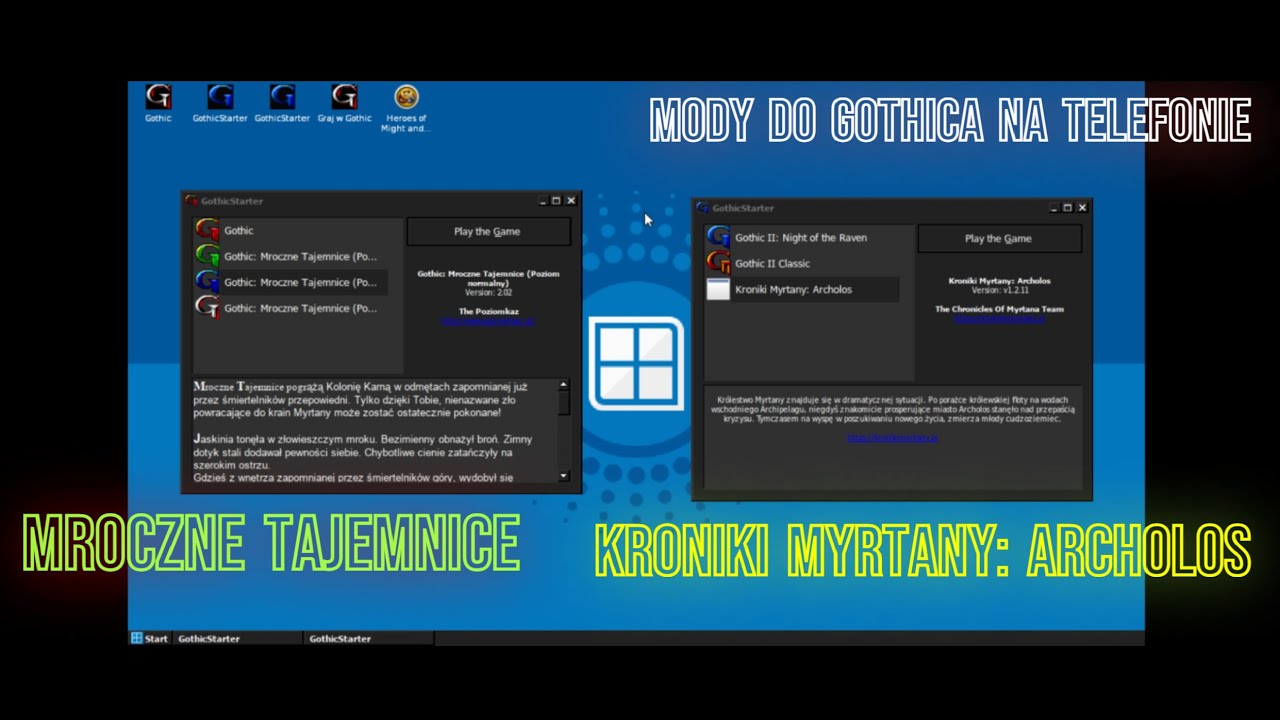The height and width of the screenshot is (720, 1280).
Task: Maximize the right GothicStarter window
Action: (x=1068, y=208)
